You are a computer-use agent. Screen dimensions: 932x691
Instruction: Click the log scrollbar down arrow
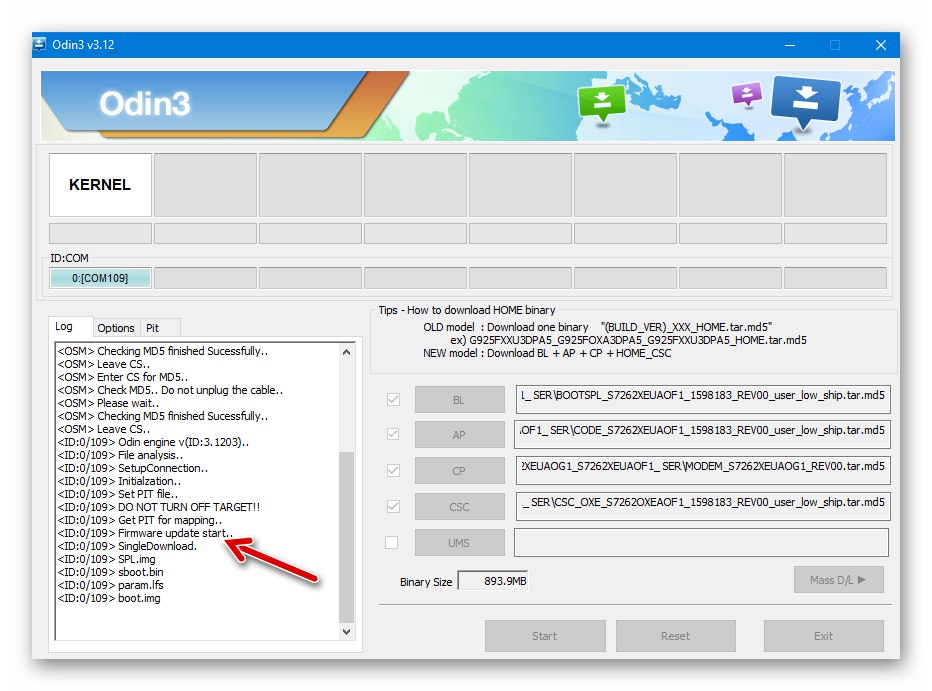click(347, 632)
